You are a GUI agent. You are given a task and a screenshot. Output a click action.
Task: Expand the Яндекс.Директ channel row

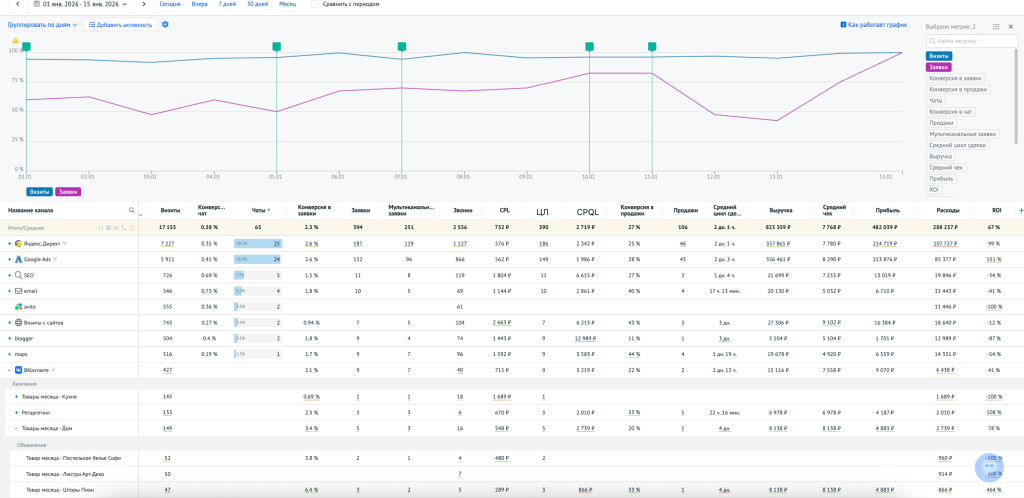tap(10, 243)
